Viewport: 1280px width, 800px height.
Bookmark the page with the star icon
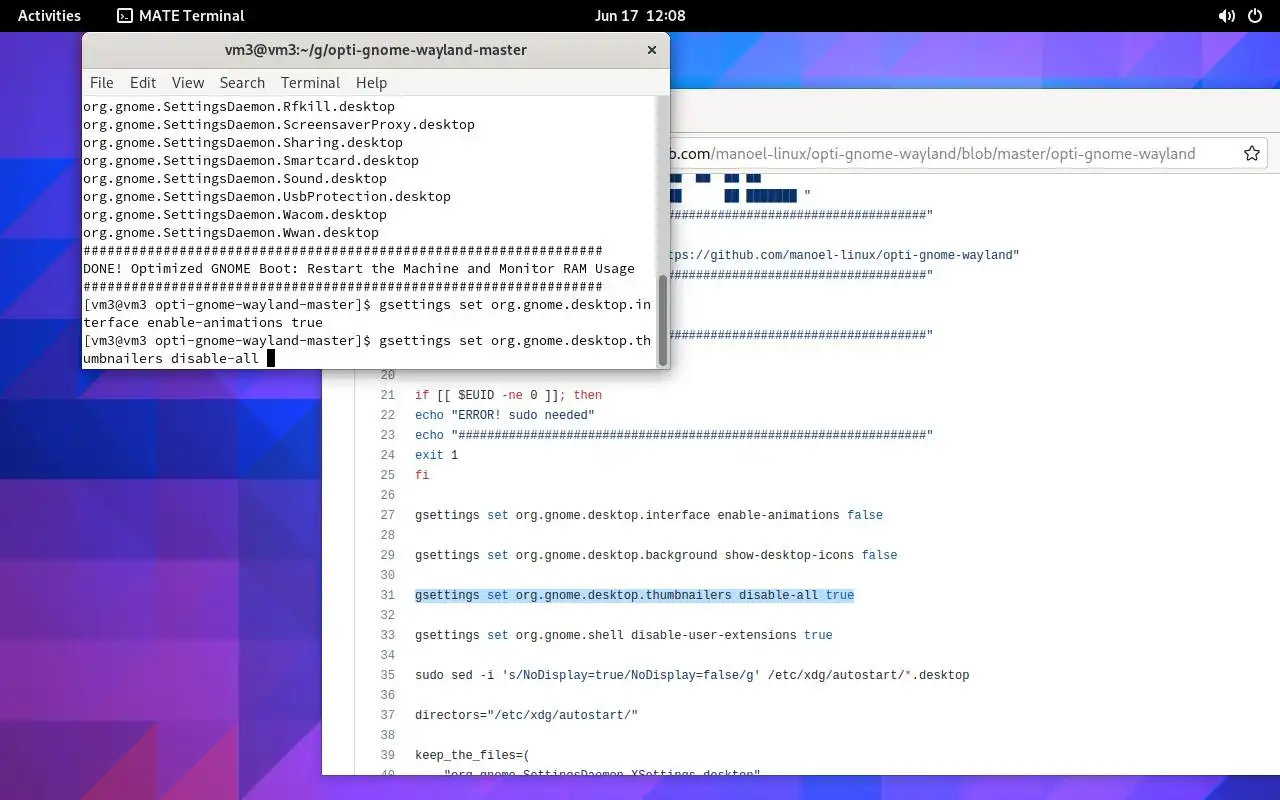pyautogui.click(x=1251, y=154)
